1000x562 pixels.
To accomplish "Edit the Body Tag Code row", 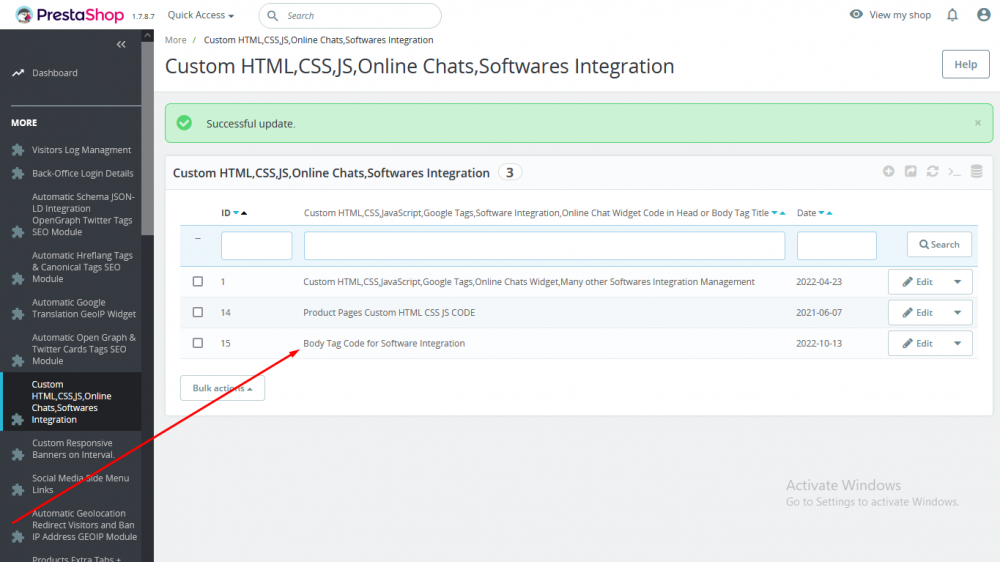I will click(917, 343).
